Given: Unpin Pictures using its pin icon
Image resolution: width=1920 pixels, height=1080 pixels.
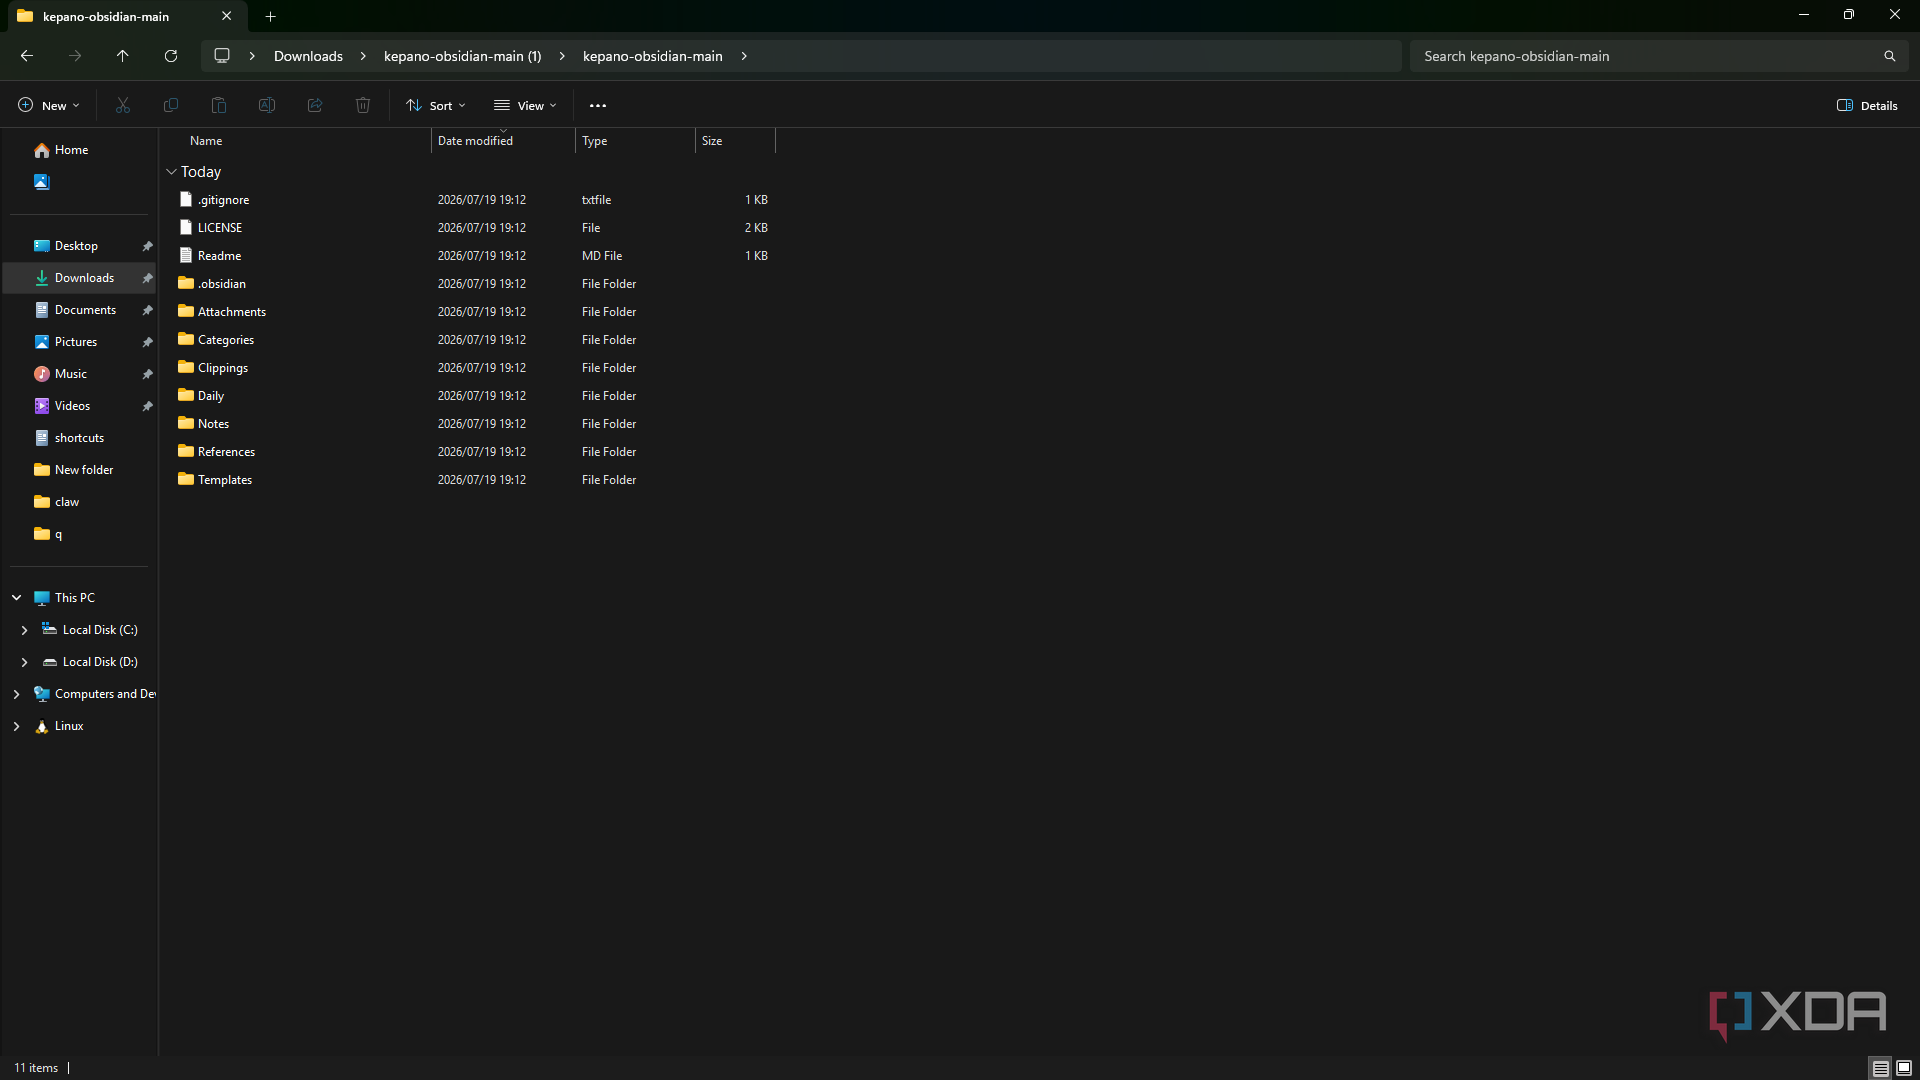Looking at the screenshot, I should (x=147, y=342).
